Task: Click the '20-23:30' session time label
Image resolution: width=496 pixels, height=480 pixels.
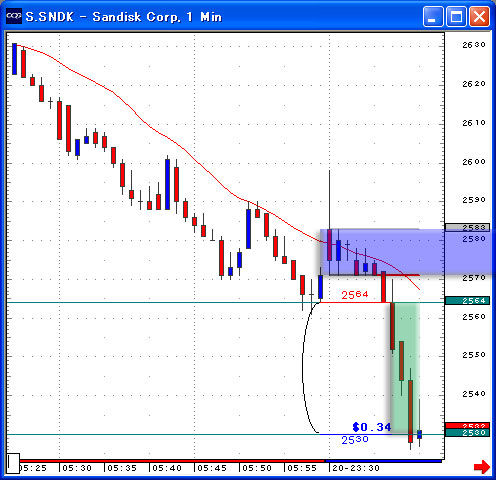Action: click(356, 468)
